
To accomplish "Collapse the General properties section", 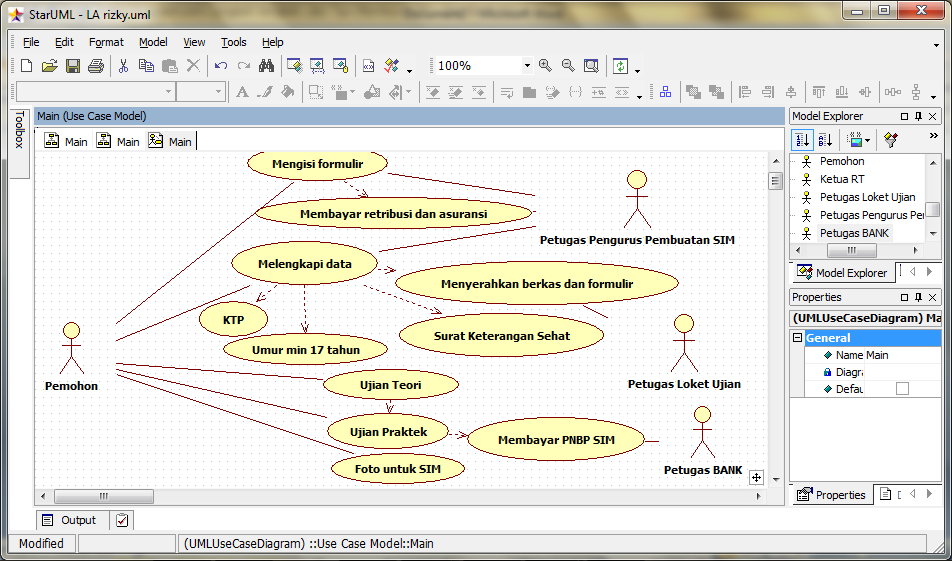I will tap(798, 338).
